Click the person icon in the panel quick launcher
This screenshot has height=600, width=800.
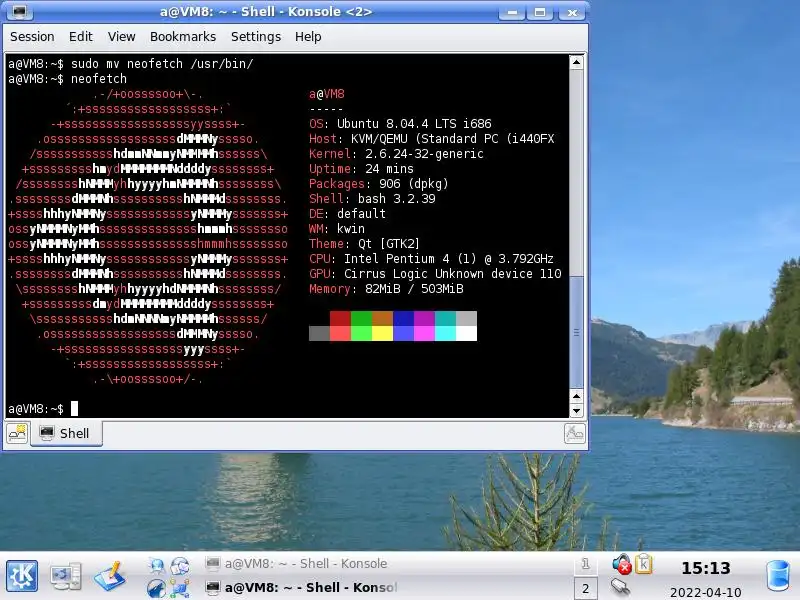[x=157, y=565]
